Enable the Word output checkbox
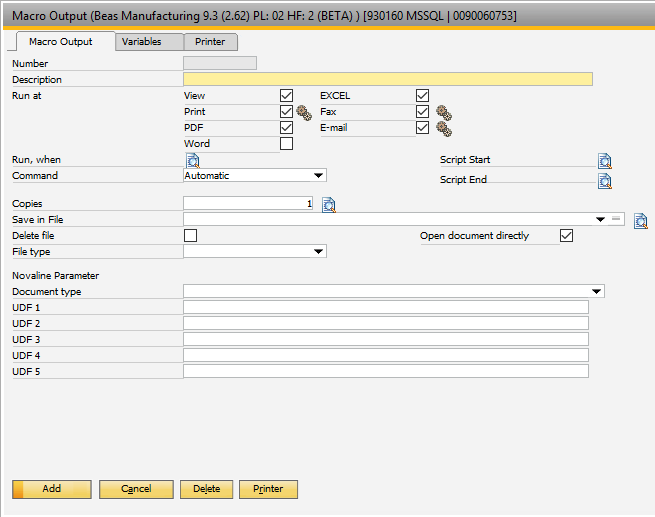655x517 pixels. [x=287, y=144]
